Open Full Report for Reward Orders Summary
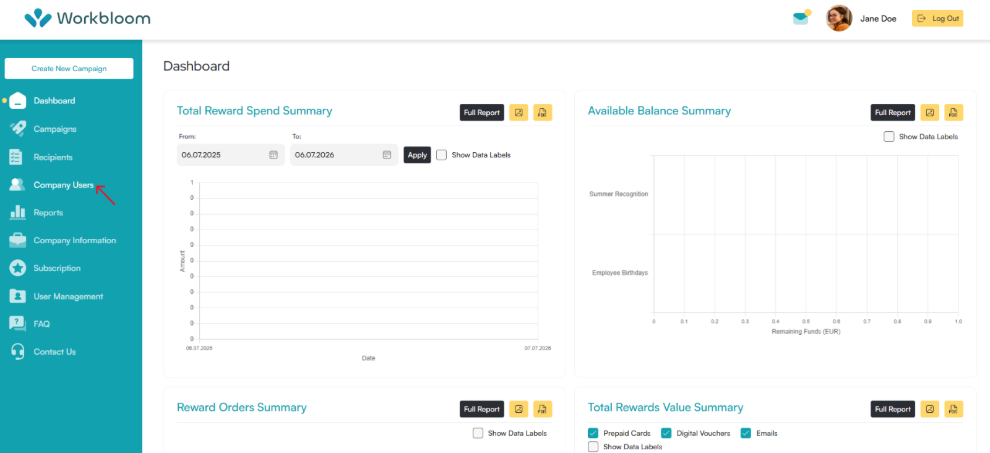The height and width of the screenshot is (453, 990). 482,409
